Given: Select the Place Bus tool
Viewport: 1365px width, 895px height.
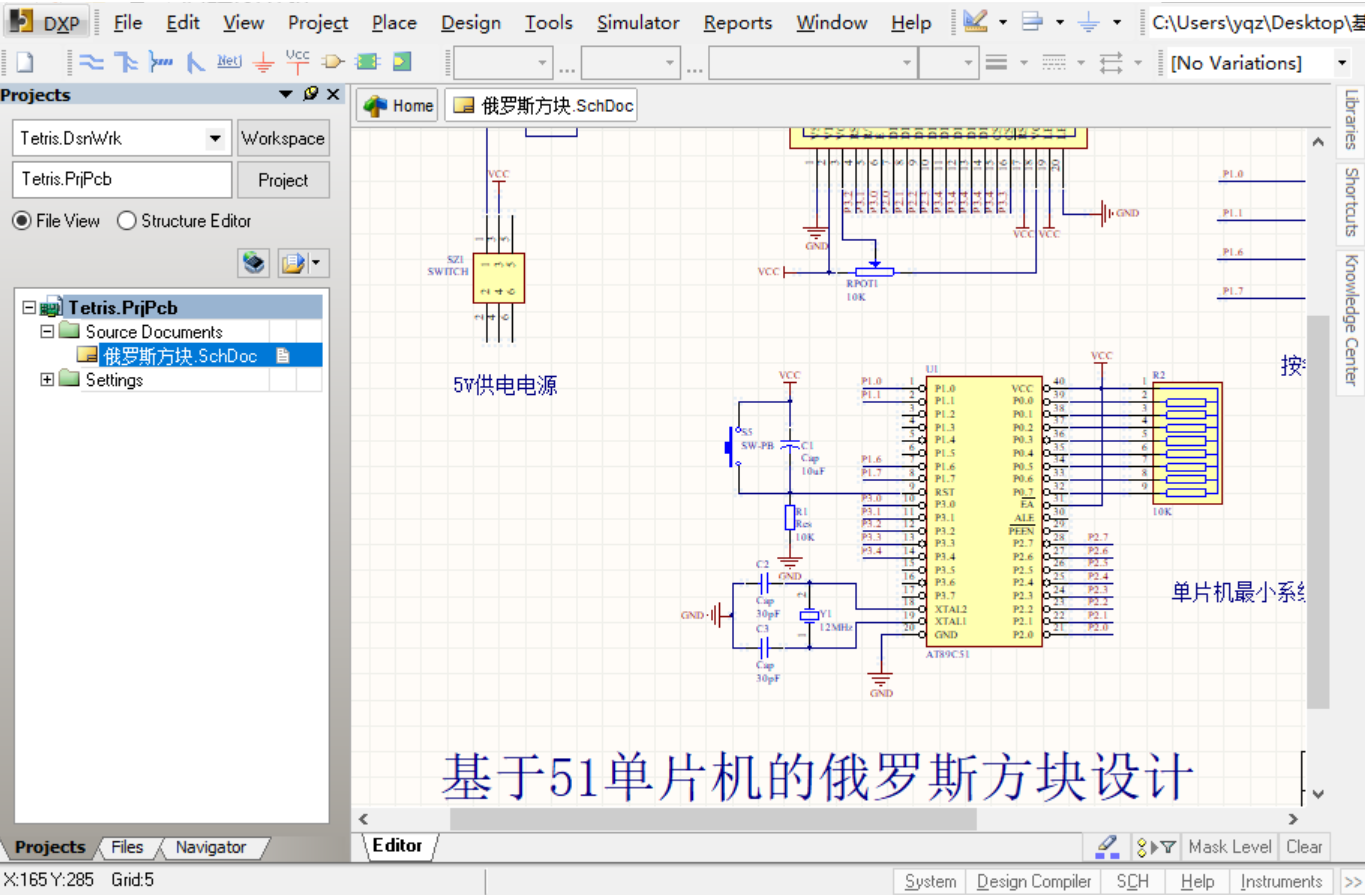Looking at the screenshot, I should [126, 62].
